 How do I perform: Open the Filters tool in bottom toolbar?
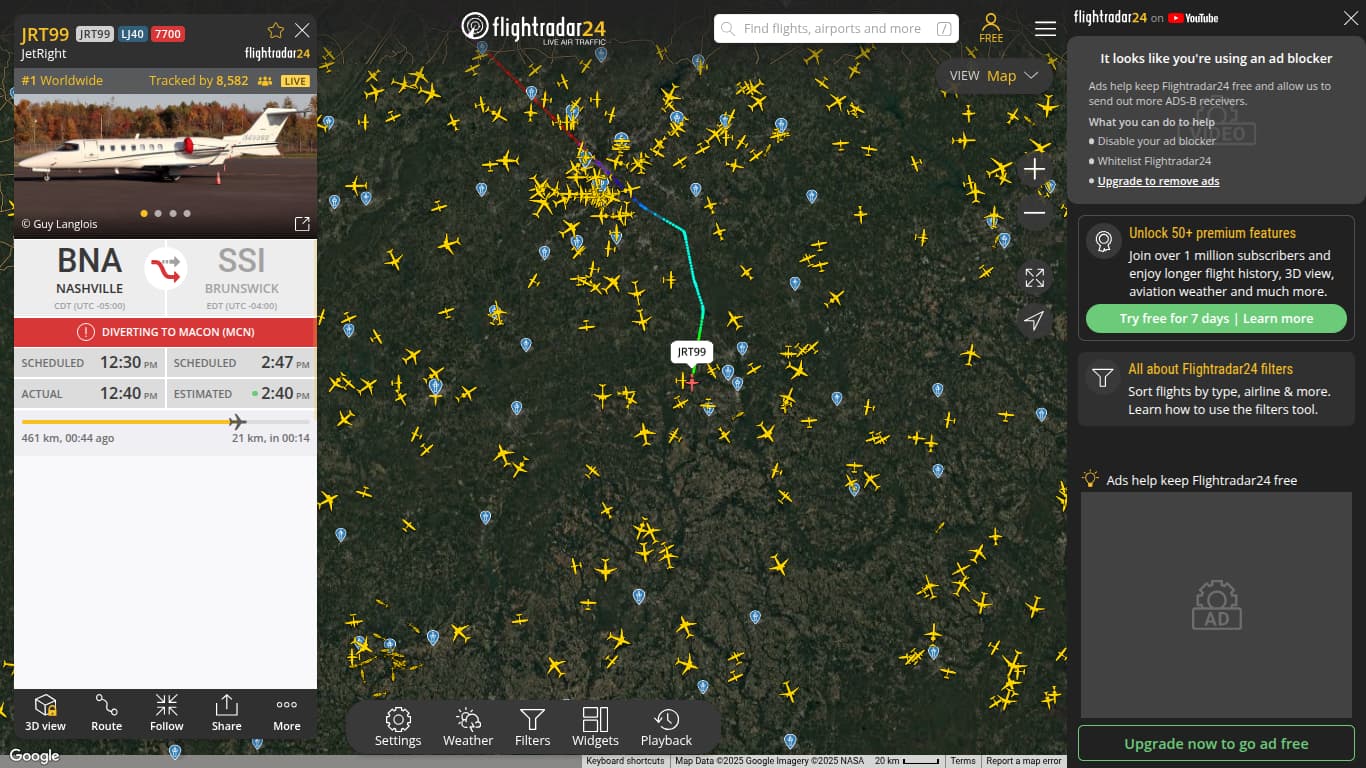pyautogui.click(x=532, y=727)
